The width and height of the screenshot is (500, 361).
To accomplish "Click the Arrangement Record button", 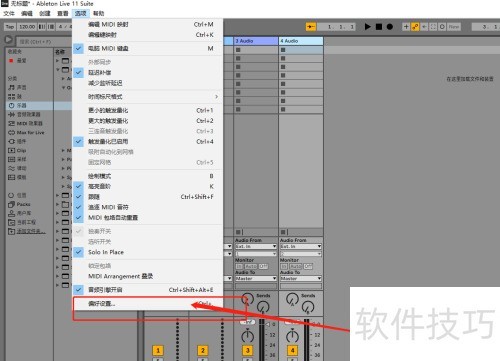I will (389, 26).
